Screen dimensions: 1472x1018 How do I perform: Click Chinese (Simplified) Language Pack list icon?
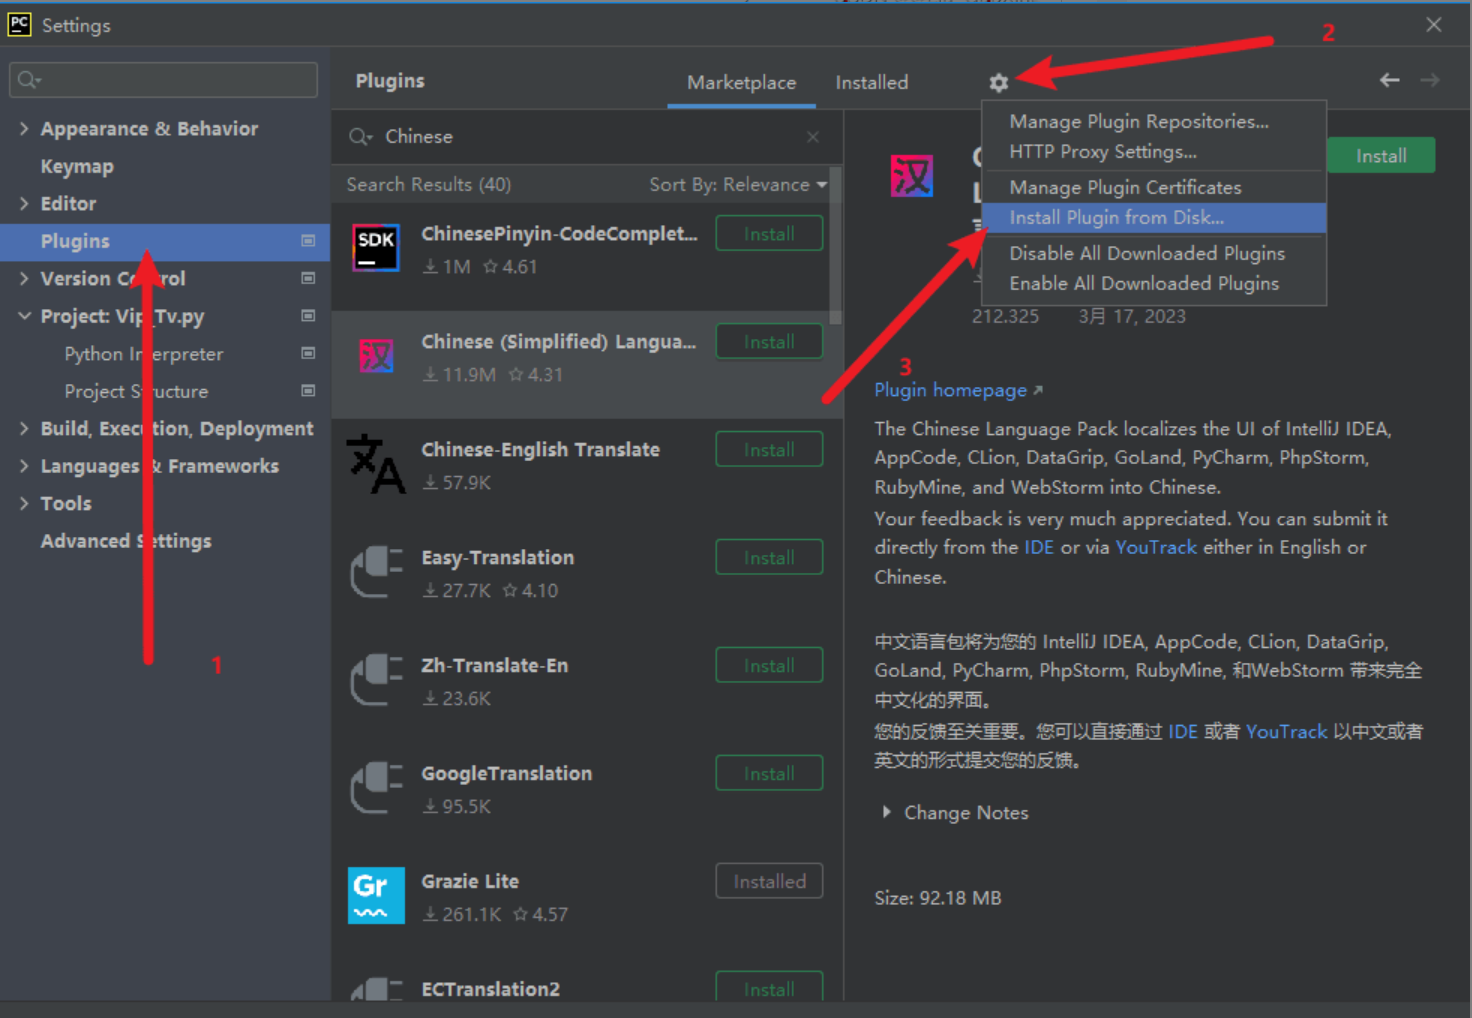pos(376,356)
